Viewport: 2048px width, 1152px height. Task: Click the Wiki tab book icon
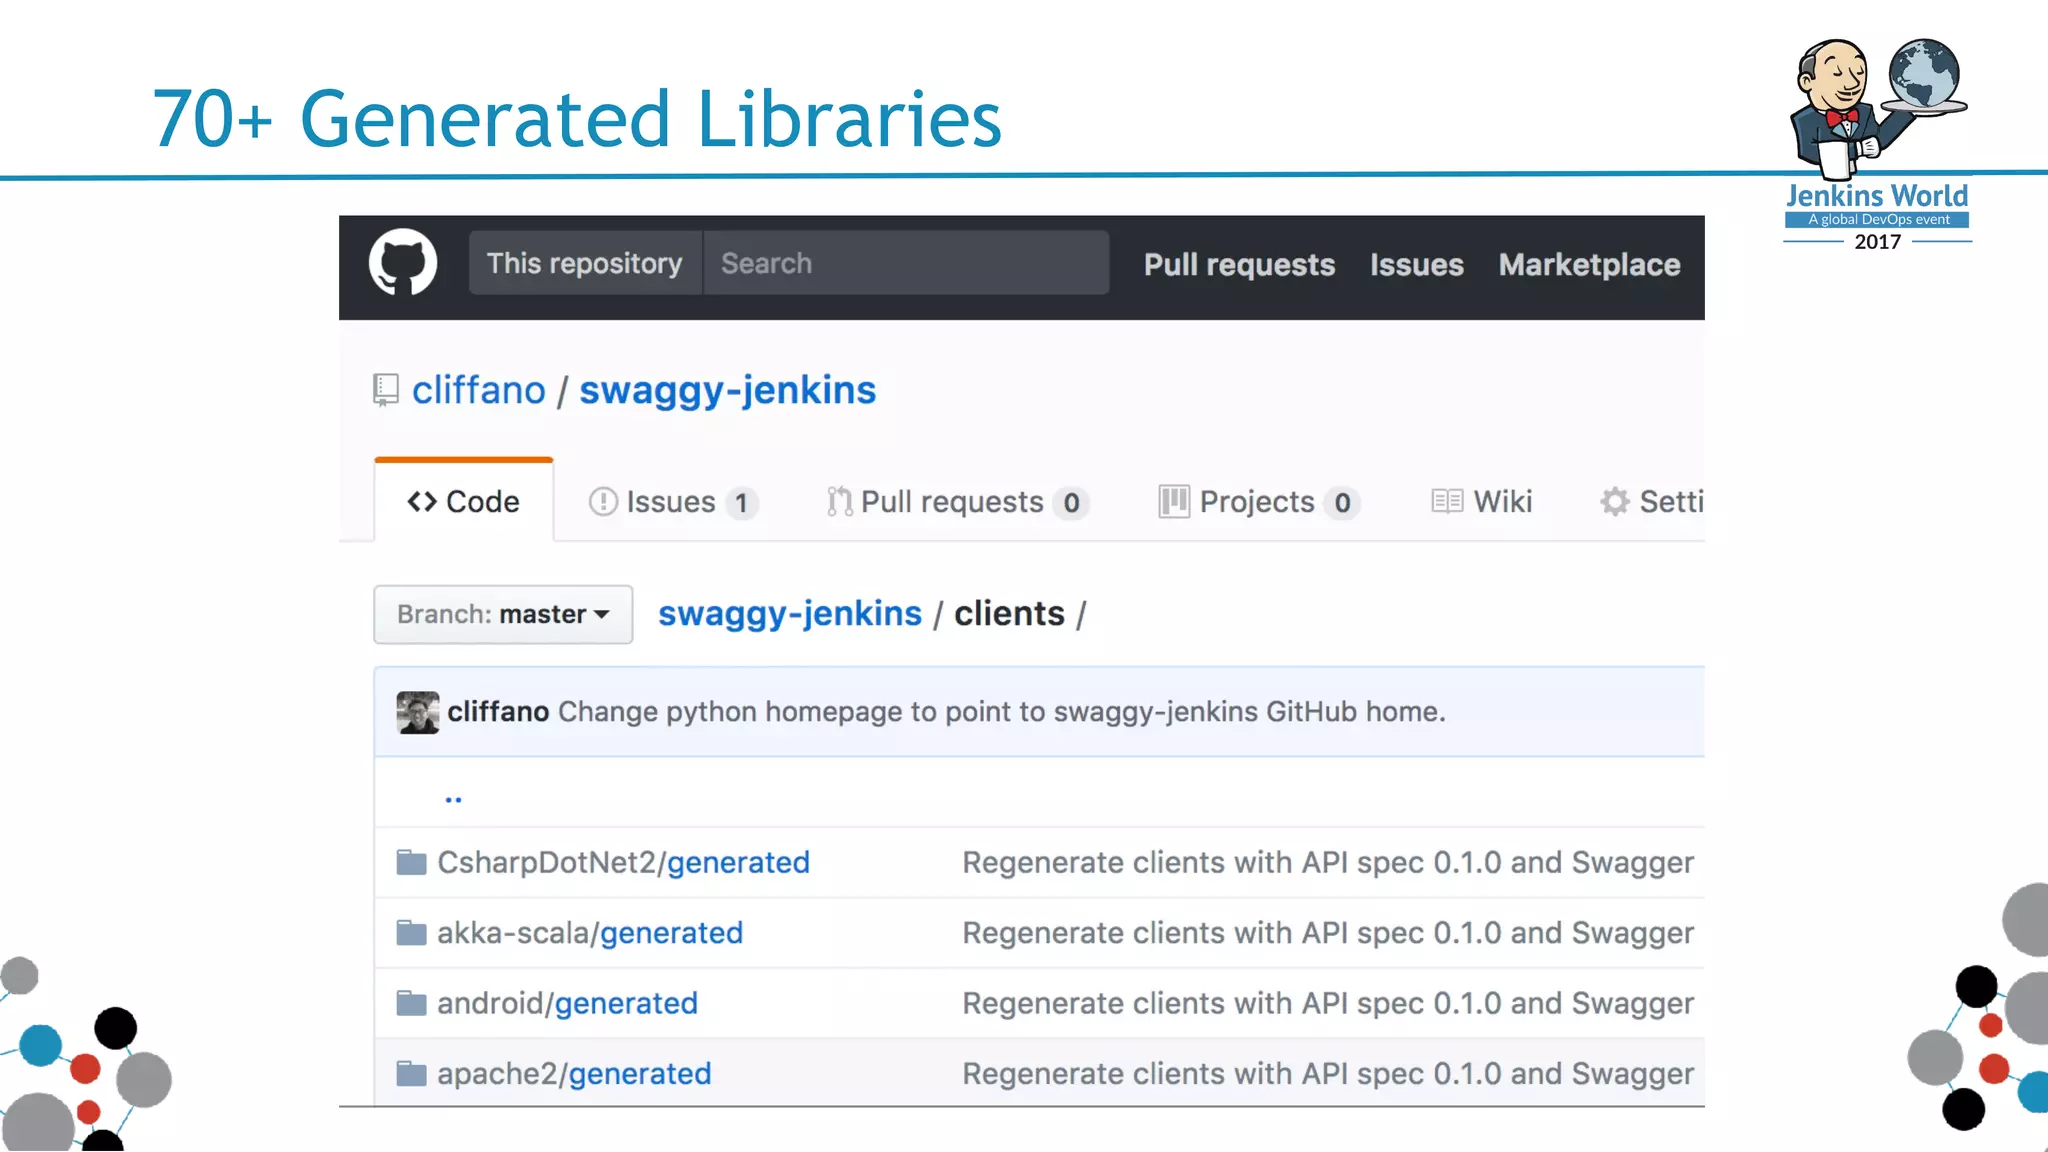[1447, 501]
